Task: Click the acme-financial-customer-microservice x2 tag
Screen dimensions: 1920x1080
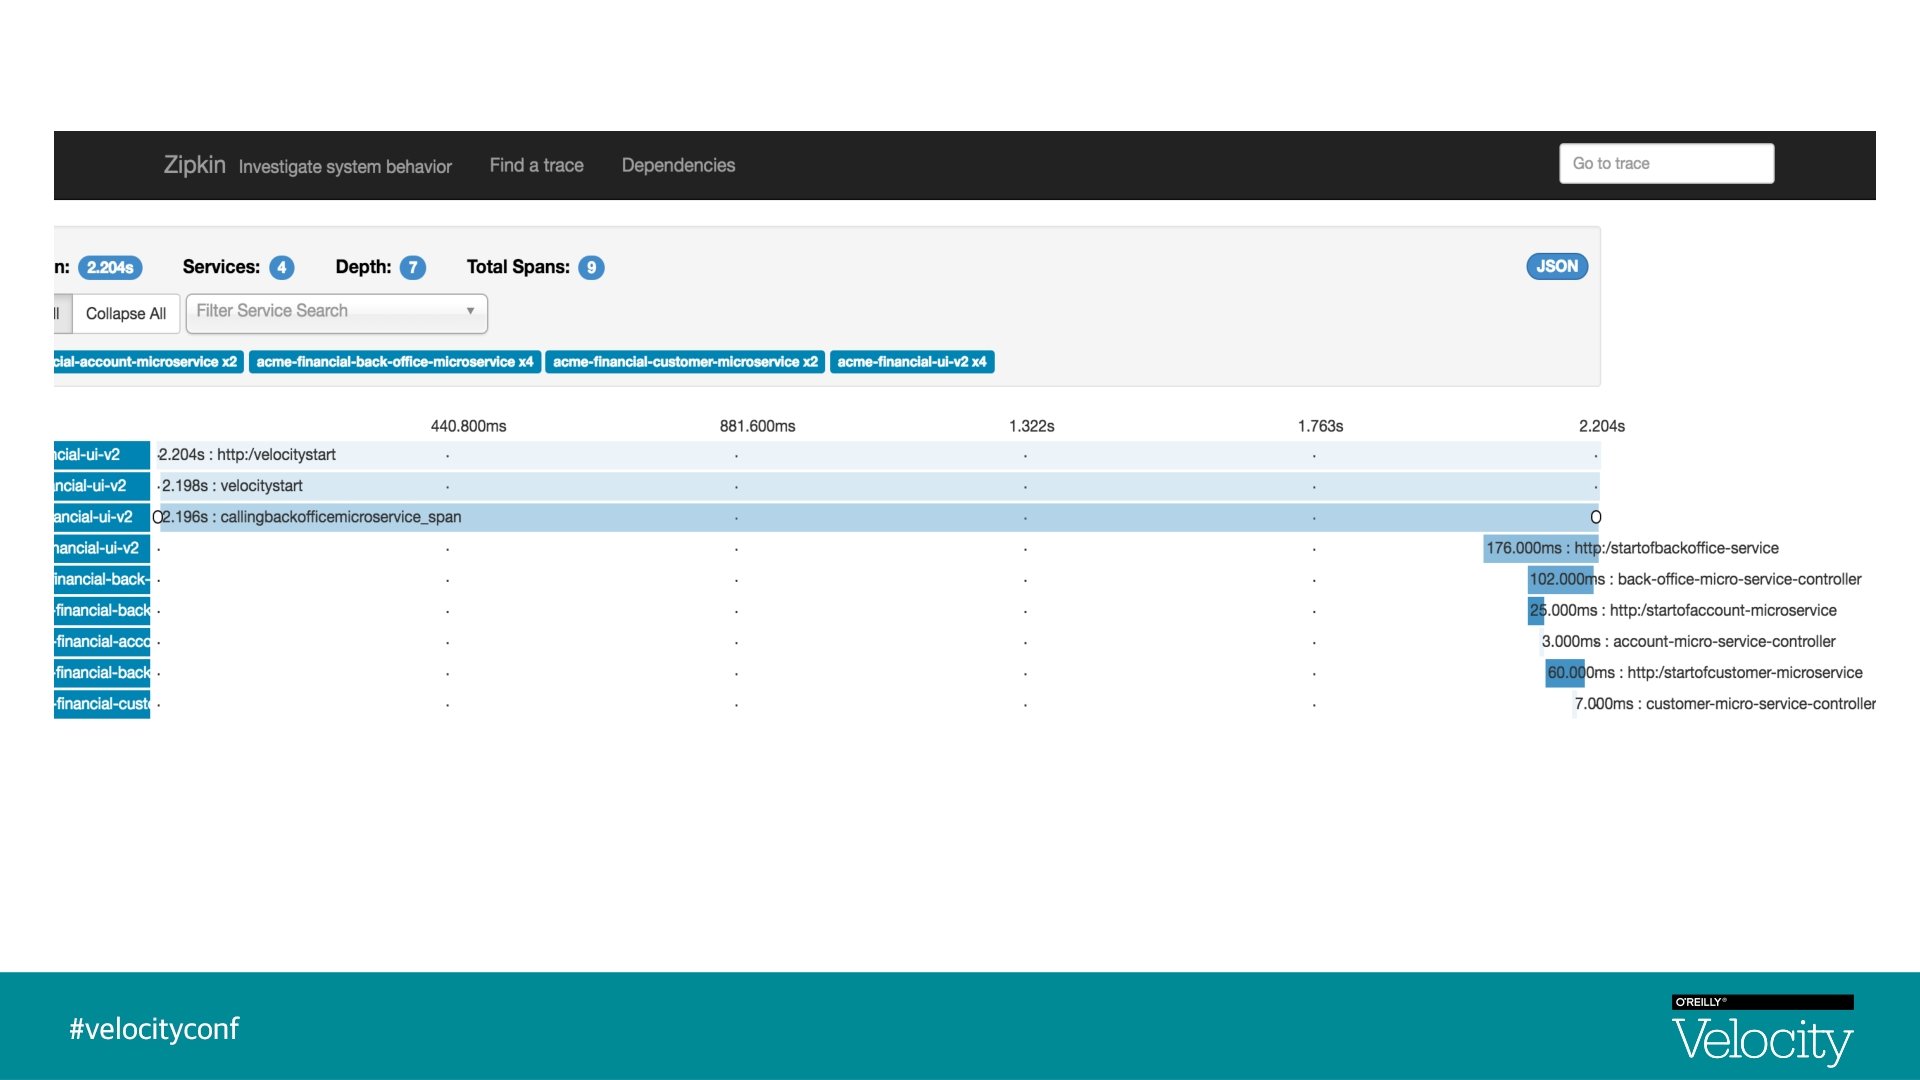Action: [x=685, y=362]
